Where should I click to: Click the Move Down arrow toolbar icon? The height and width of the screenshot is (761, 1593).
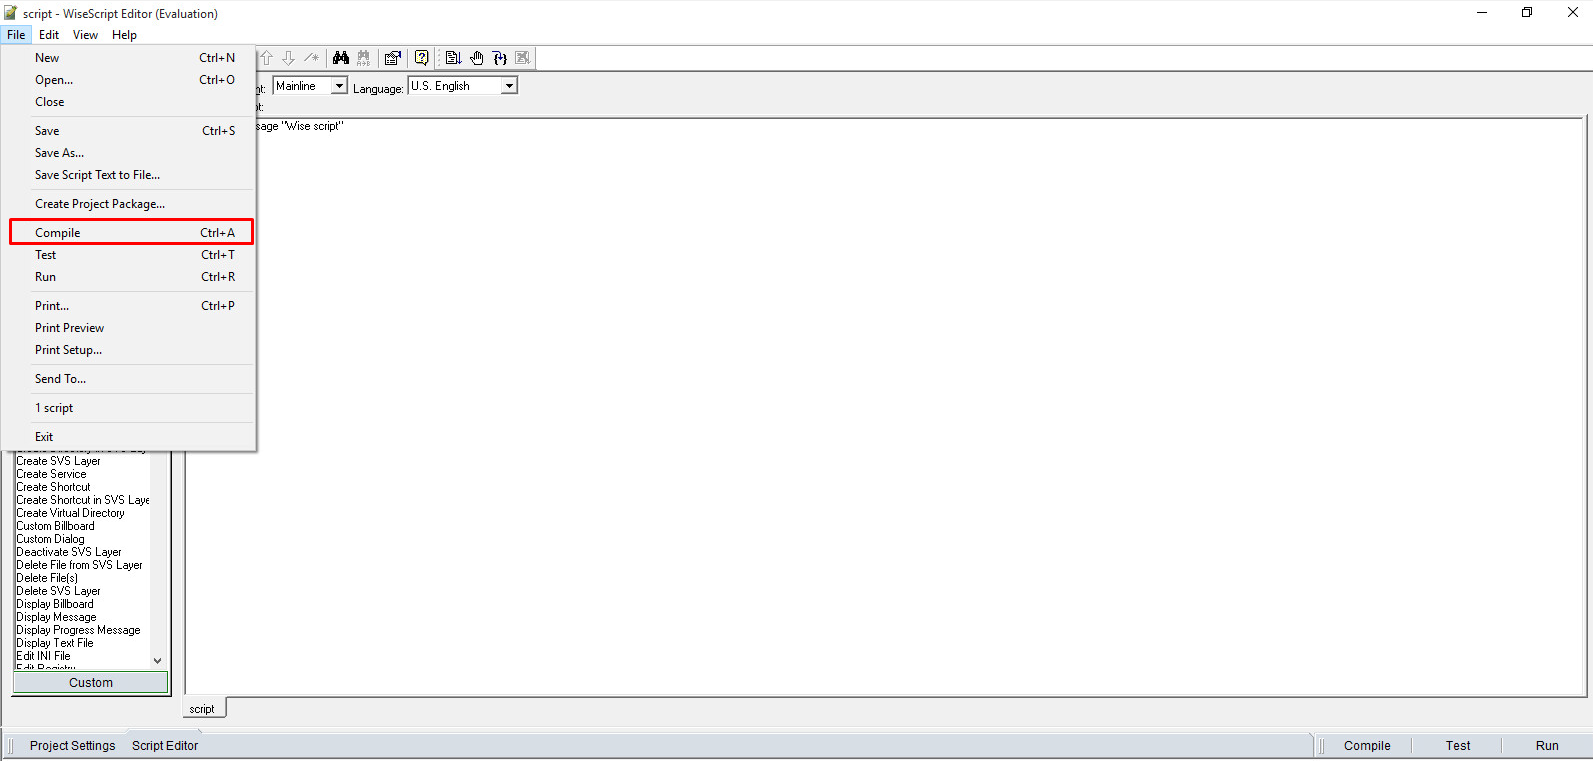(x=288, y=58)
